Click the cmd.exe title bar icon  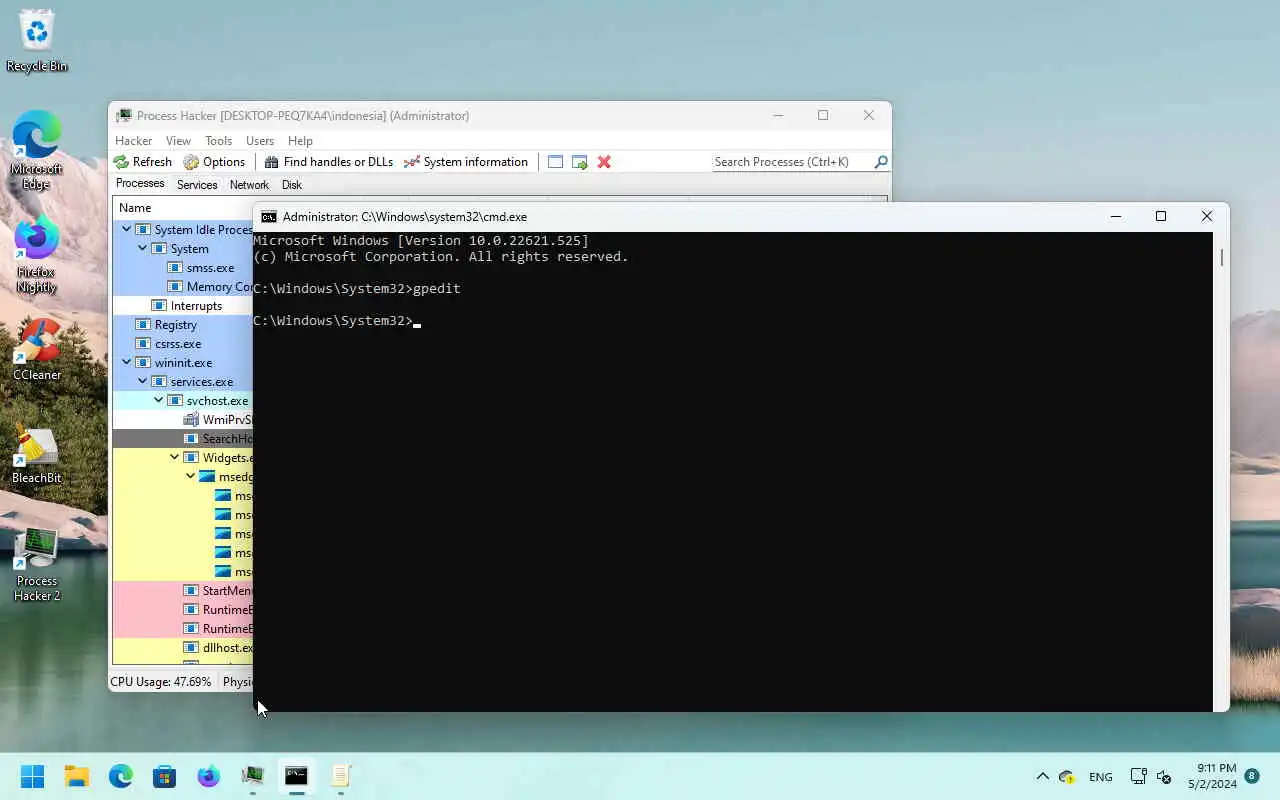click(x=269, y=217)
